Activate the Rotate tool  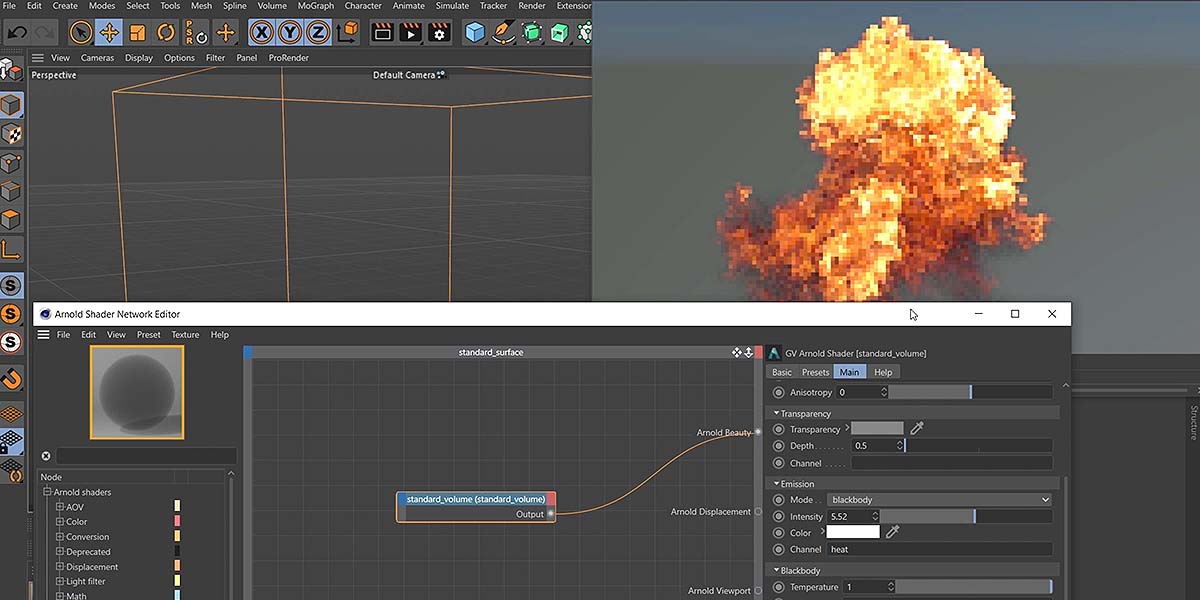166,33
